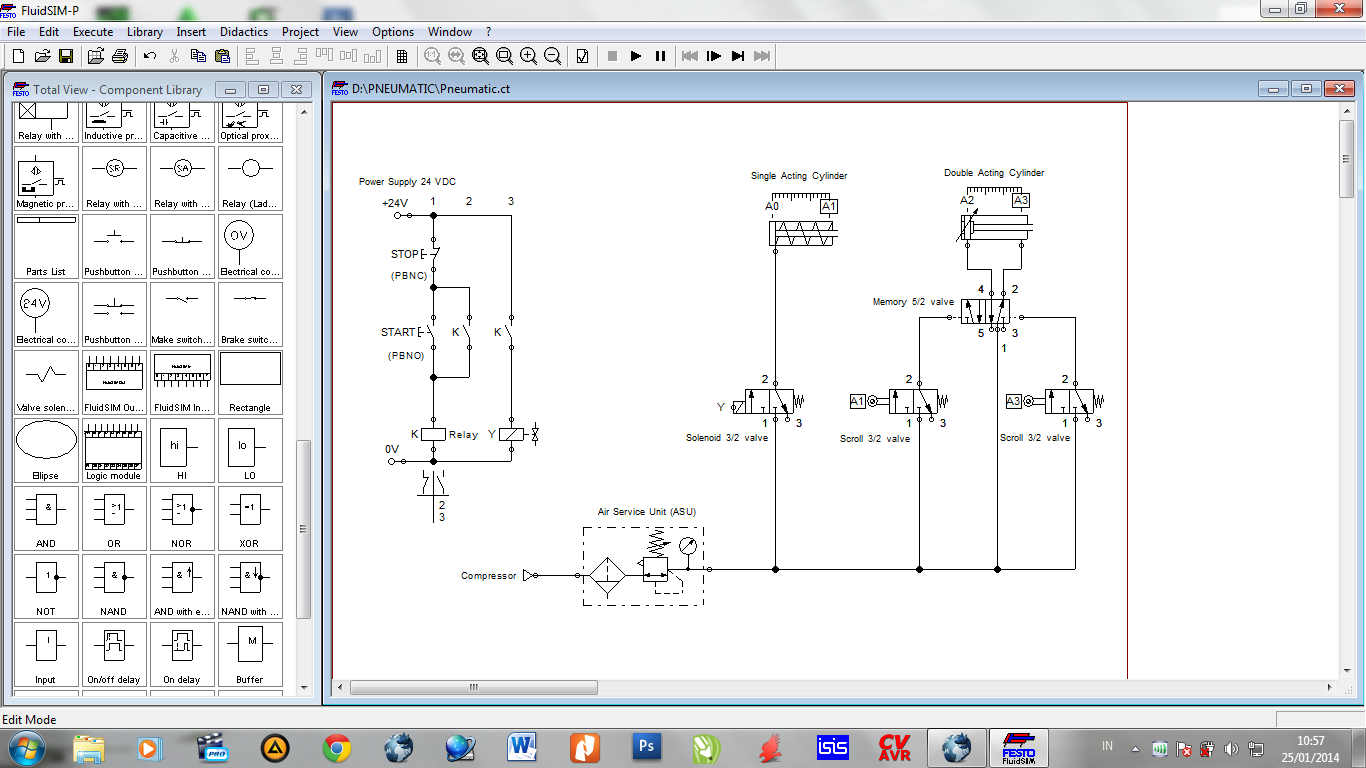Open the Execute menu
Viewport: 1366px width, 768px height.
tap(92, 32)
